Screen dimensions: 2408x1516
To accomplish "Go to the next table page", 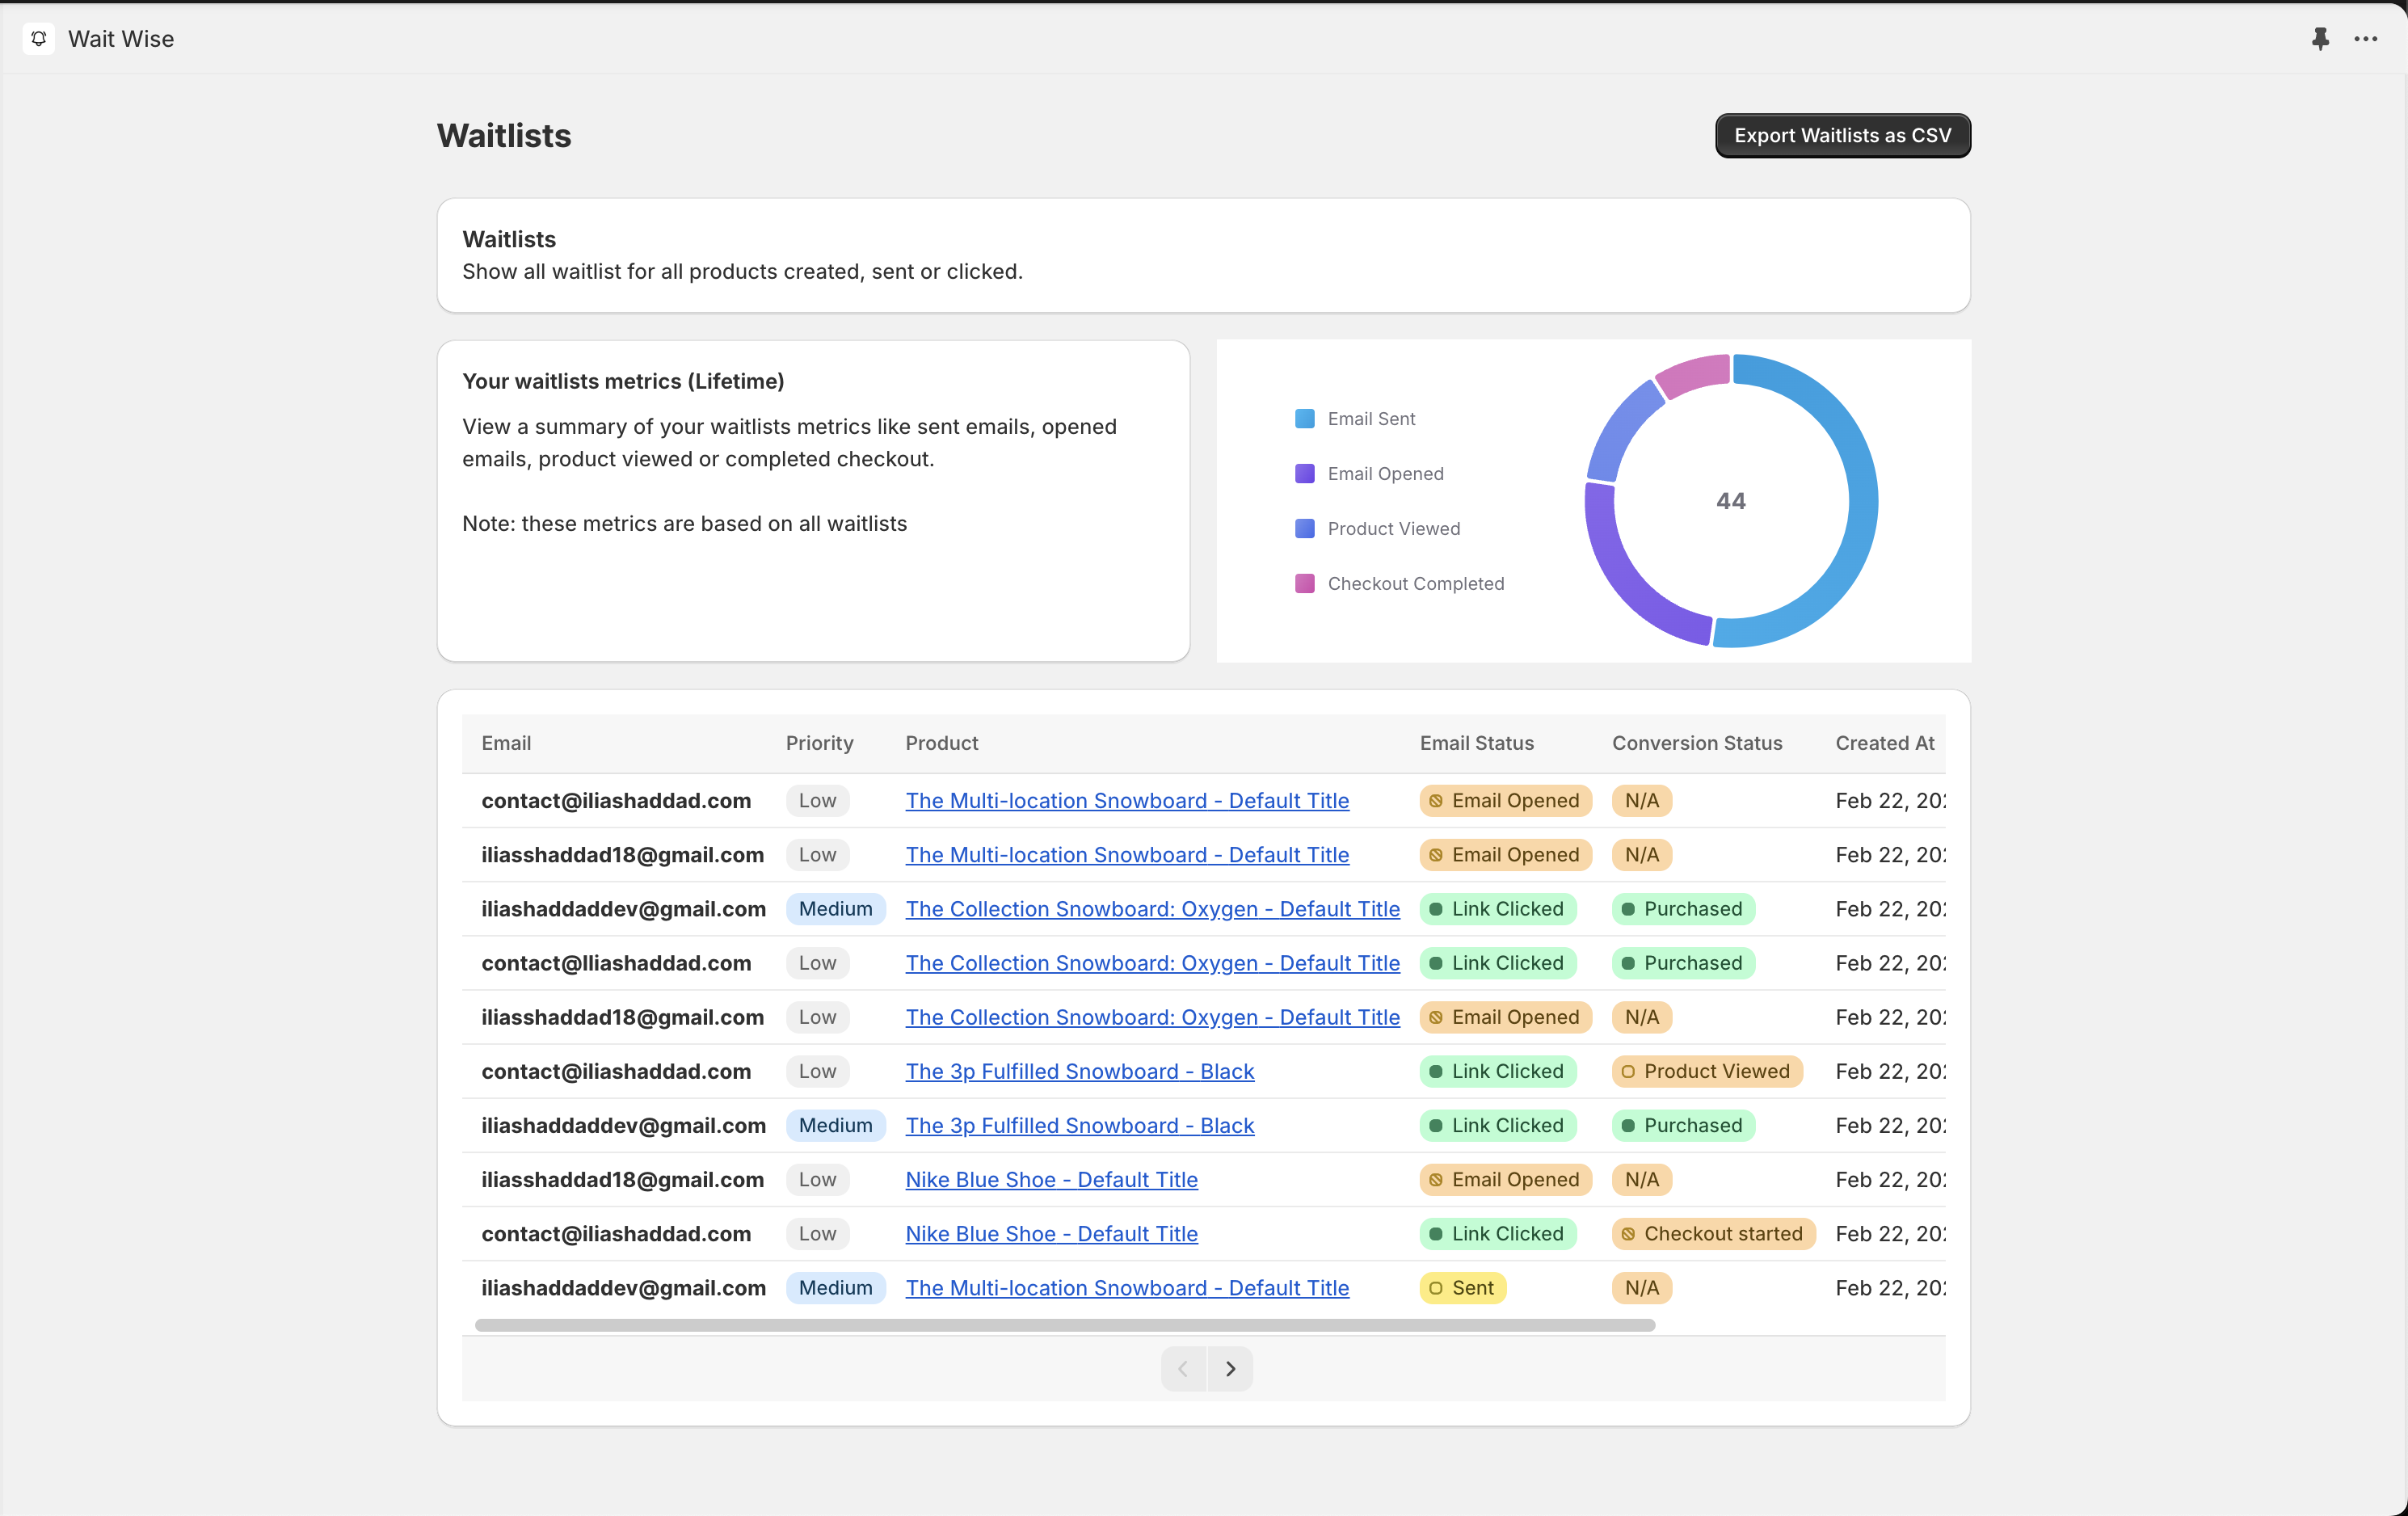I will tap(1230, 1368).
